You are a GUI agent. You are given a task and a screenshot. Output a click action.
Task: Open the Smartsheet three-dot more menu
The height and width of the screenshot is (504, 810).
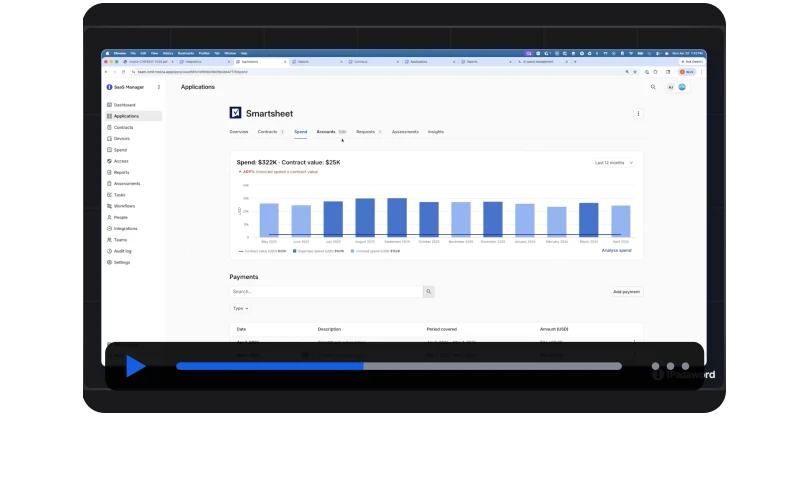[x=638, y=114]
